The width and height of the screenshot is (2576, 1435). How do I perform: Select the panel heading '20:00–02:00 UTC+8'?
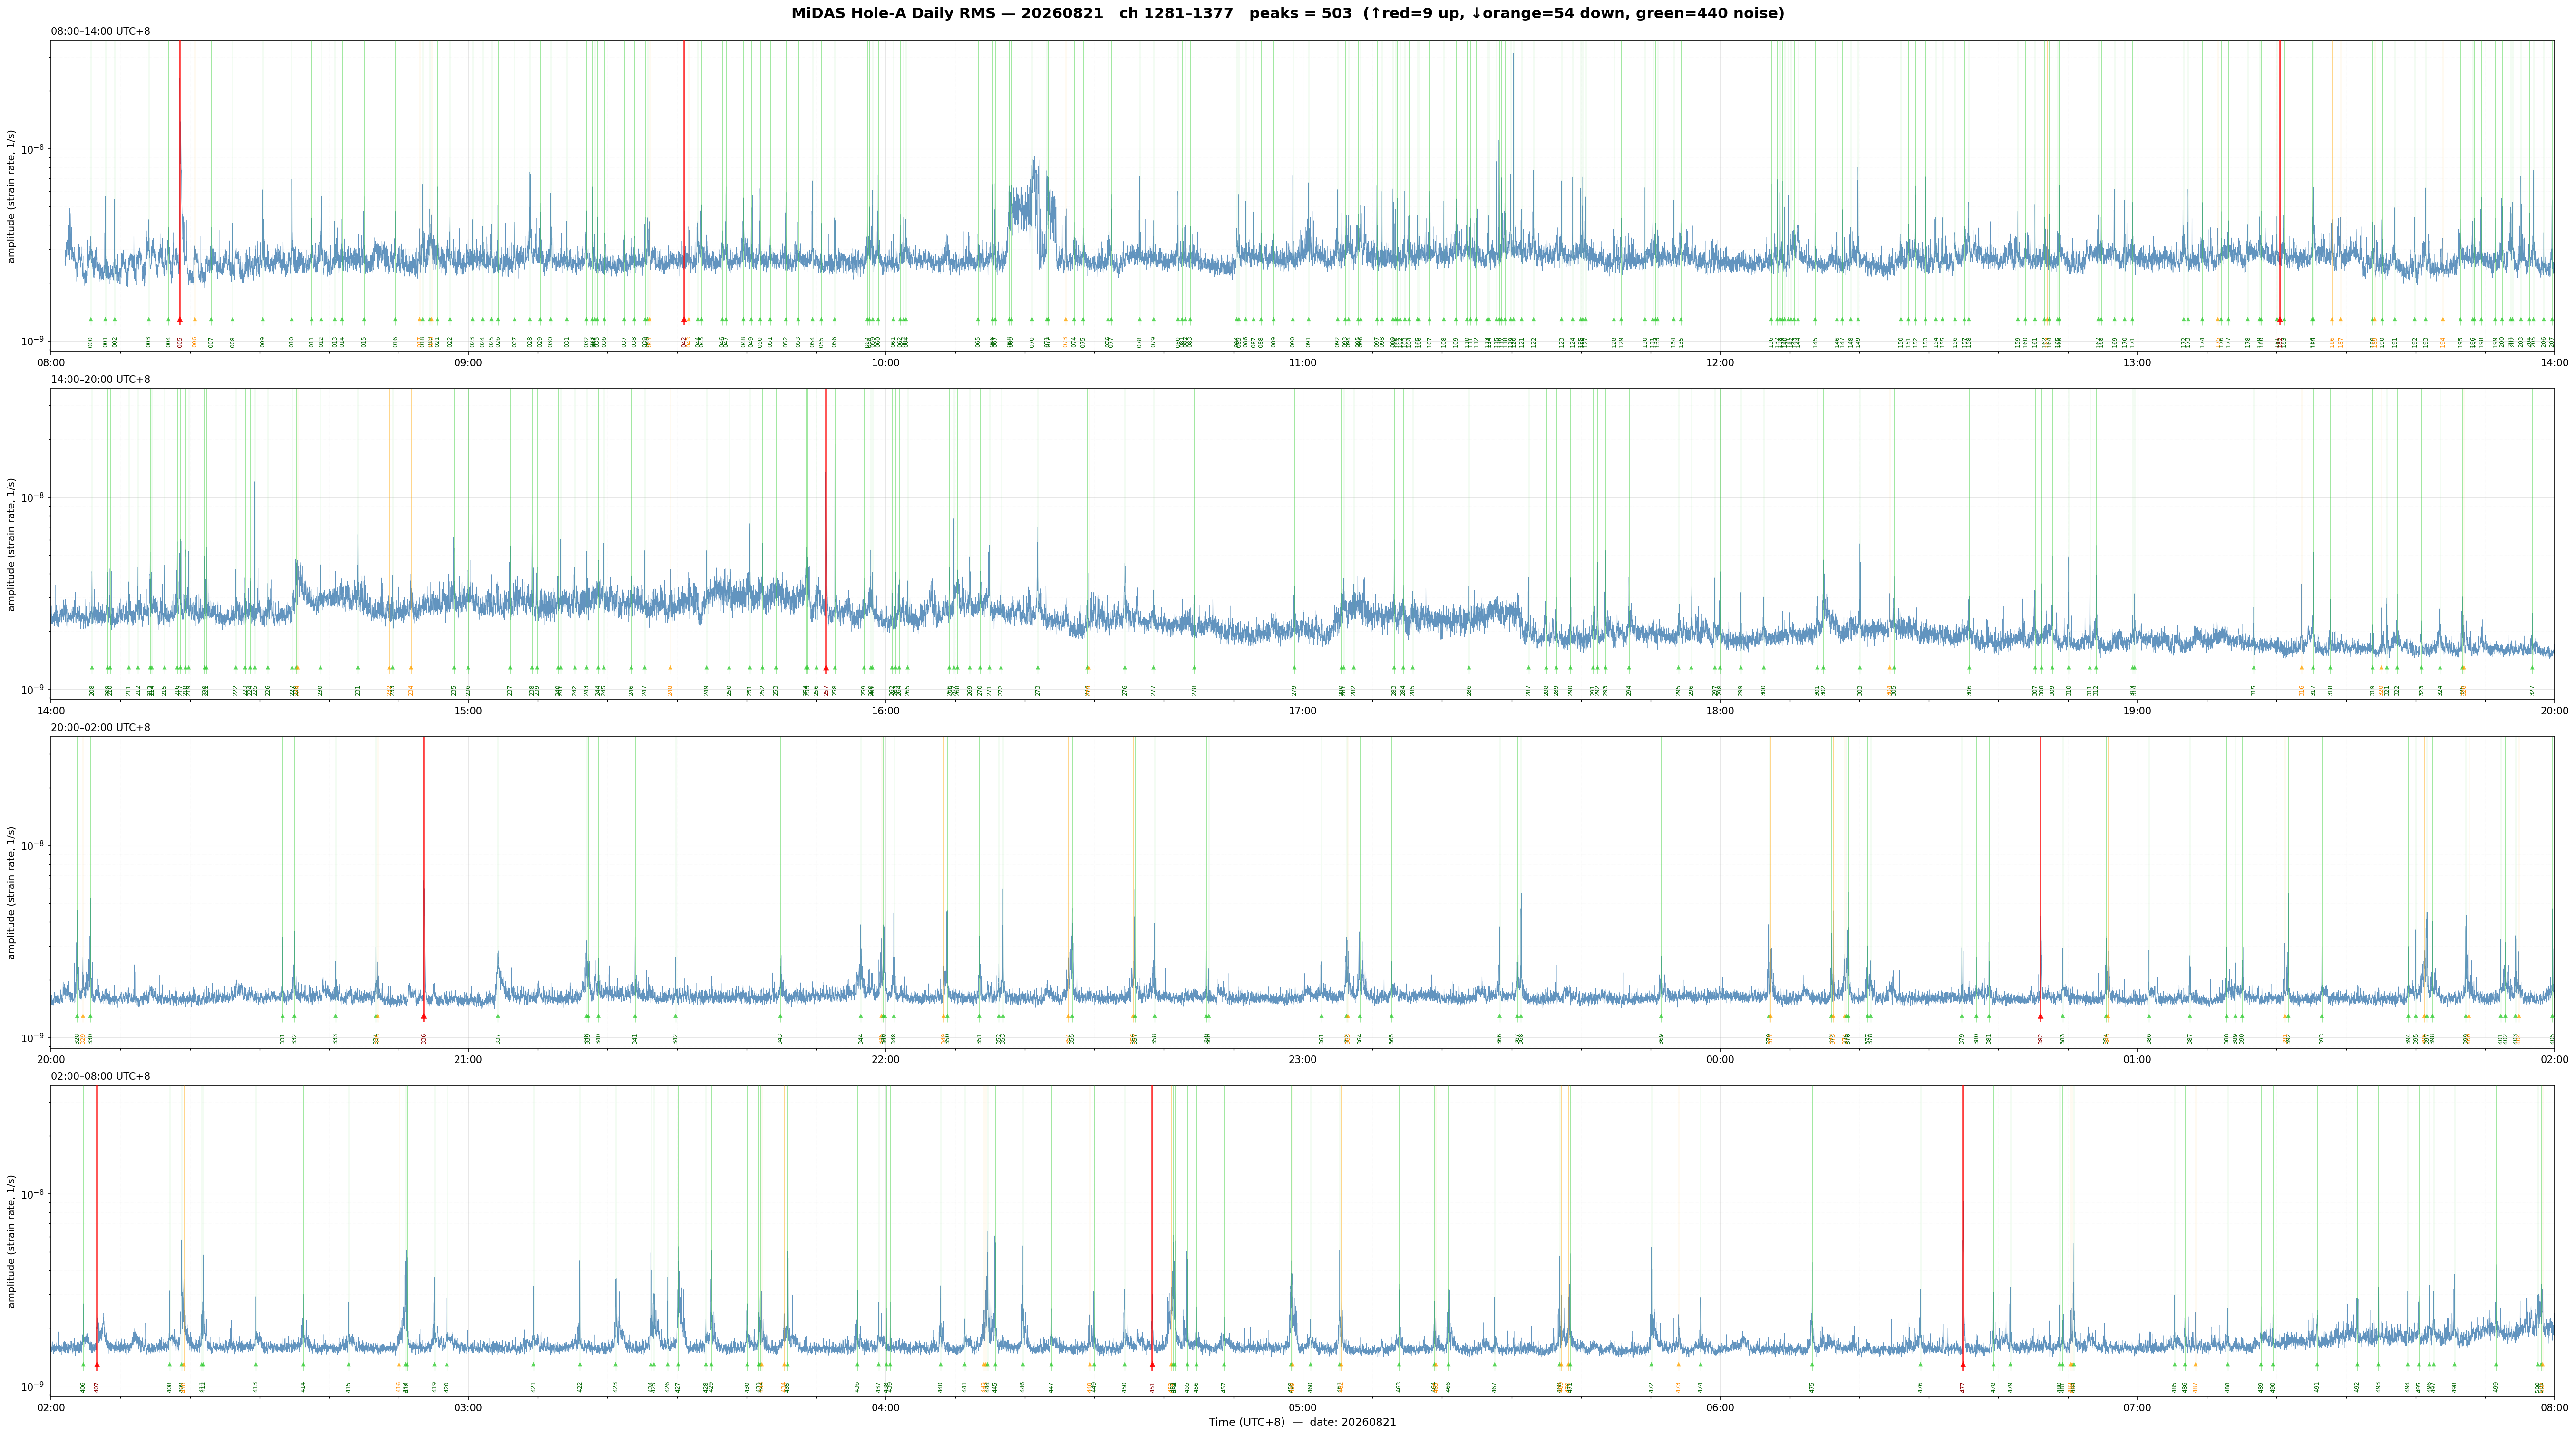pyautogui.click(x=101, y=728)
